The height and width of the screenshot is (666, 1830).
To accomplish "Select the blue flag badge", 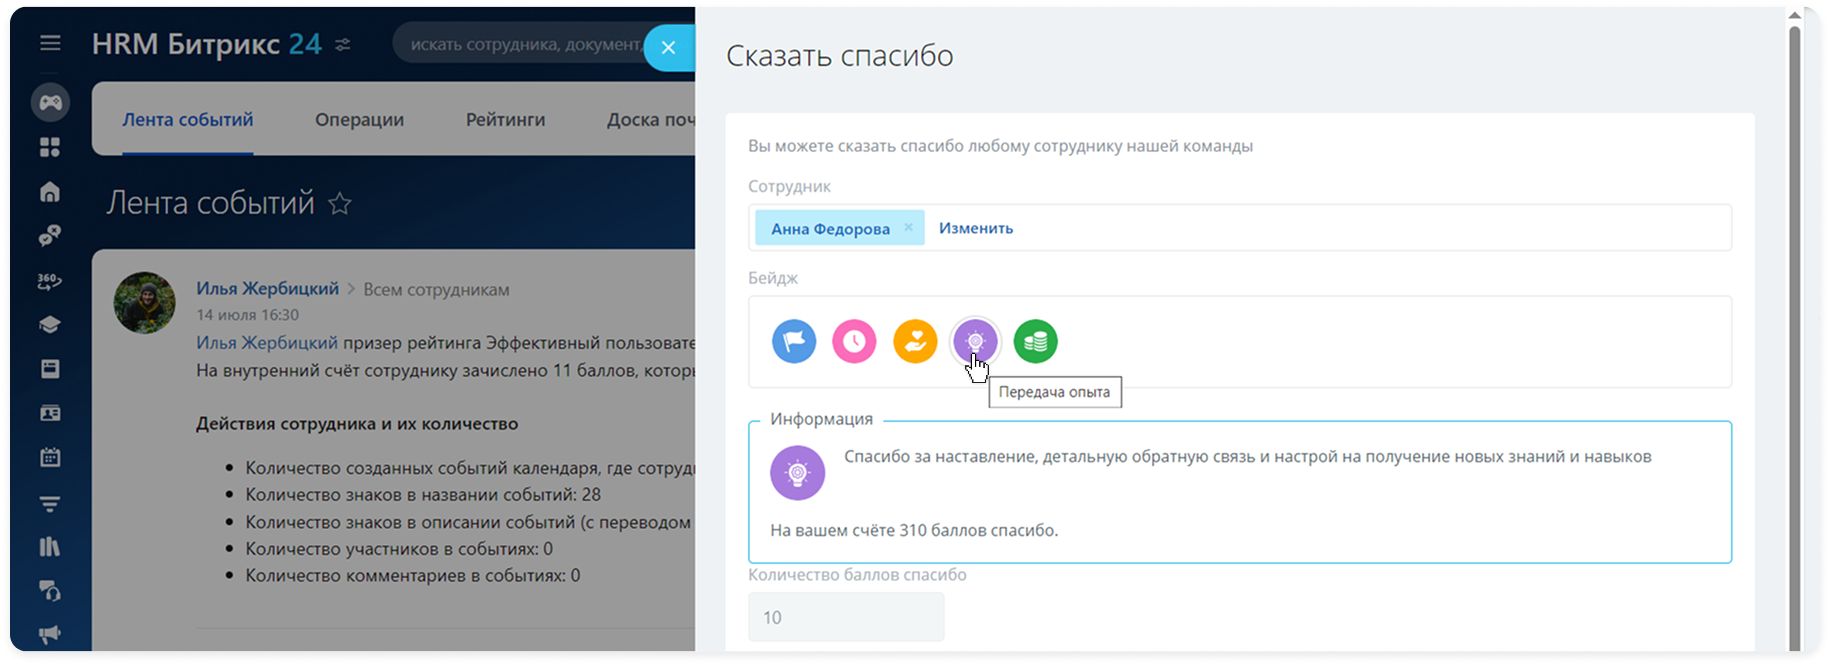I will [x=794, y=342].
